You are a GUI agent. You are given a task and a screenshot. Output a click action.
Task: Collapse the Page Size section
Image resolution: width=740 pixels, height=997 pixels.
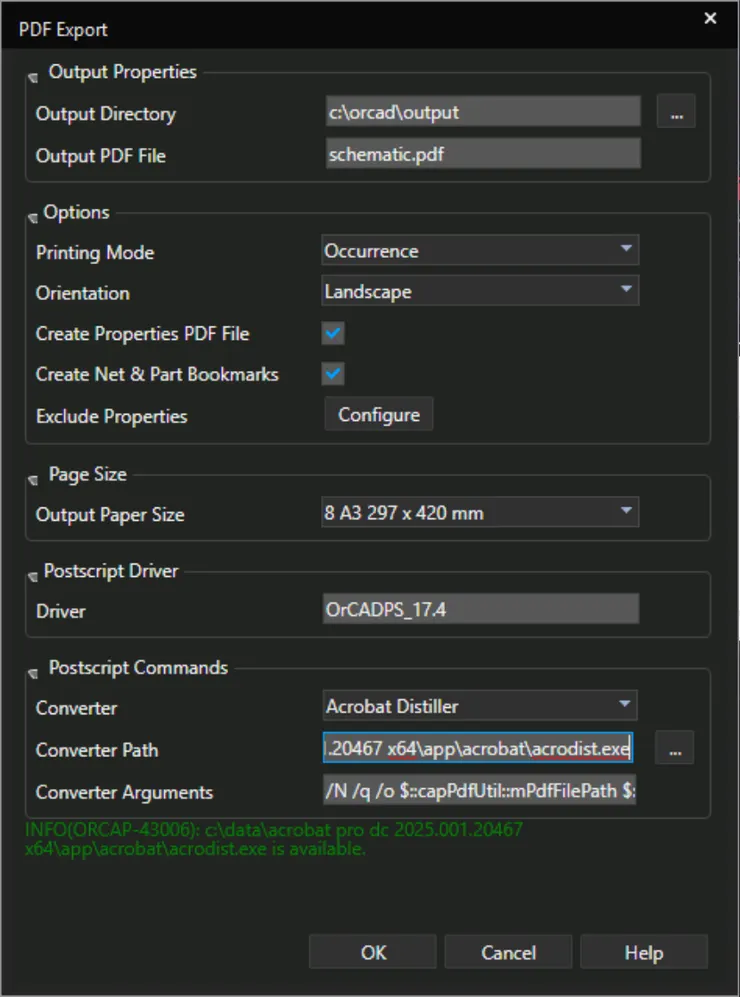click(33, 480)
